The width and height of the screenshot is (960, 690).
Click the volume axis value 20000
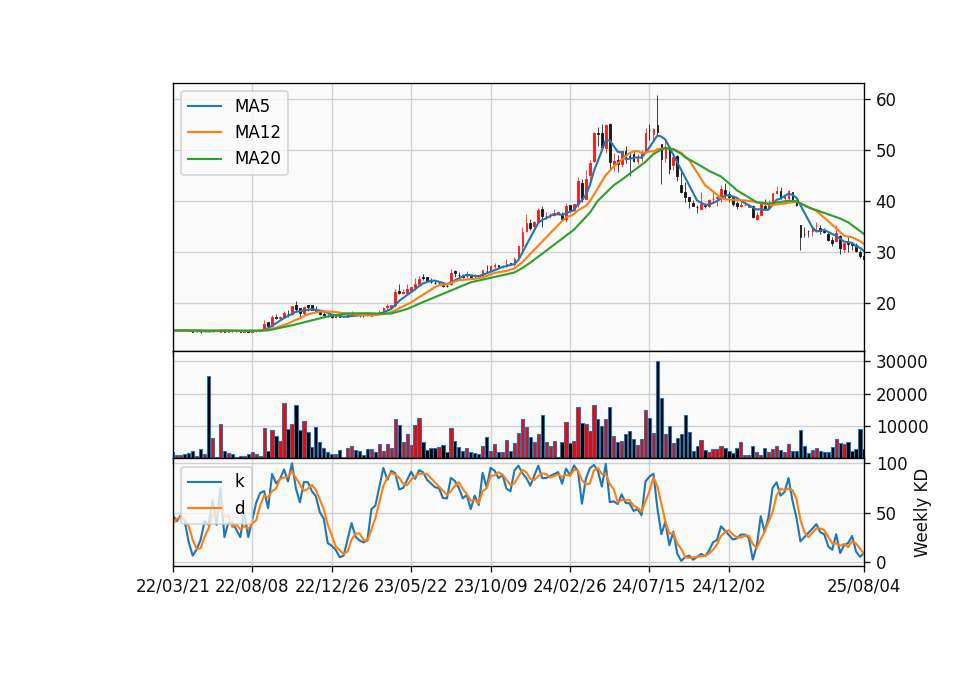point(902,395)
